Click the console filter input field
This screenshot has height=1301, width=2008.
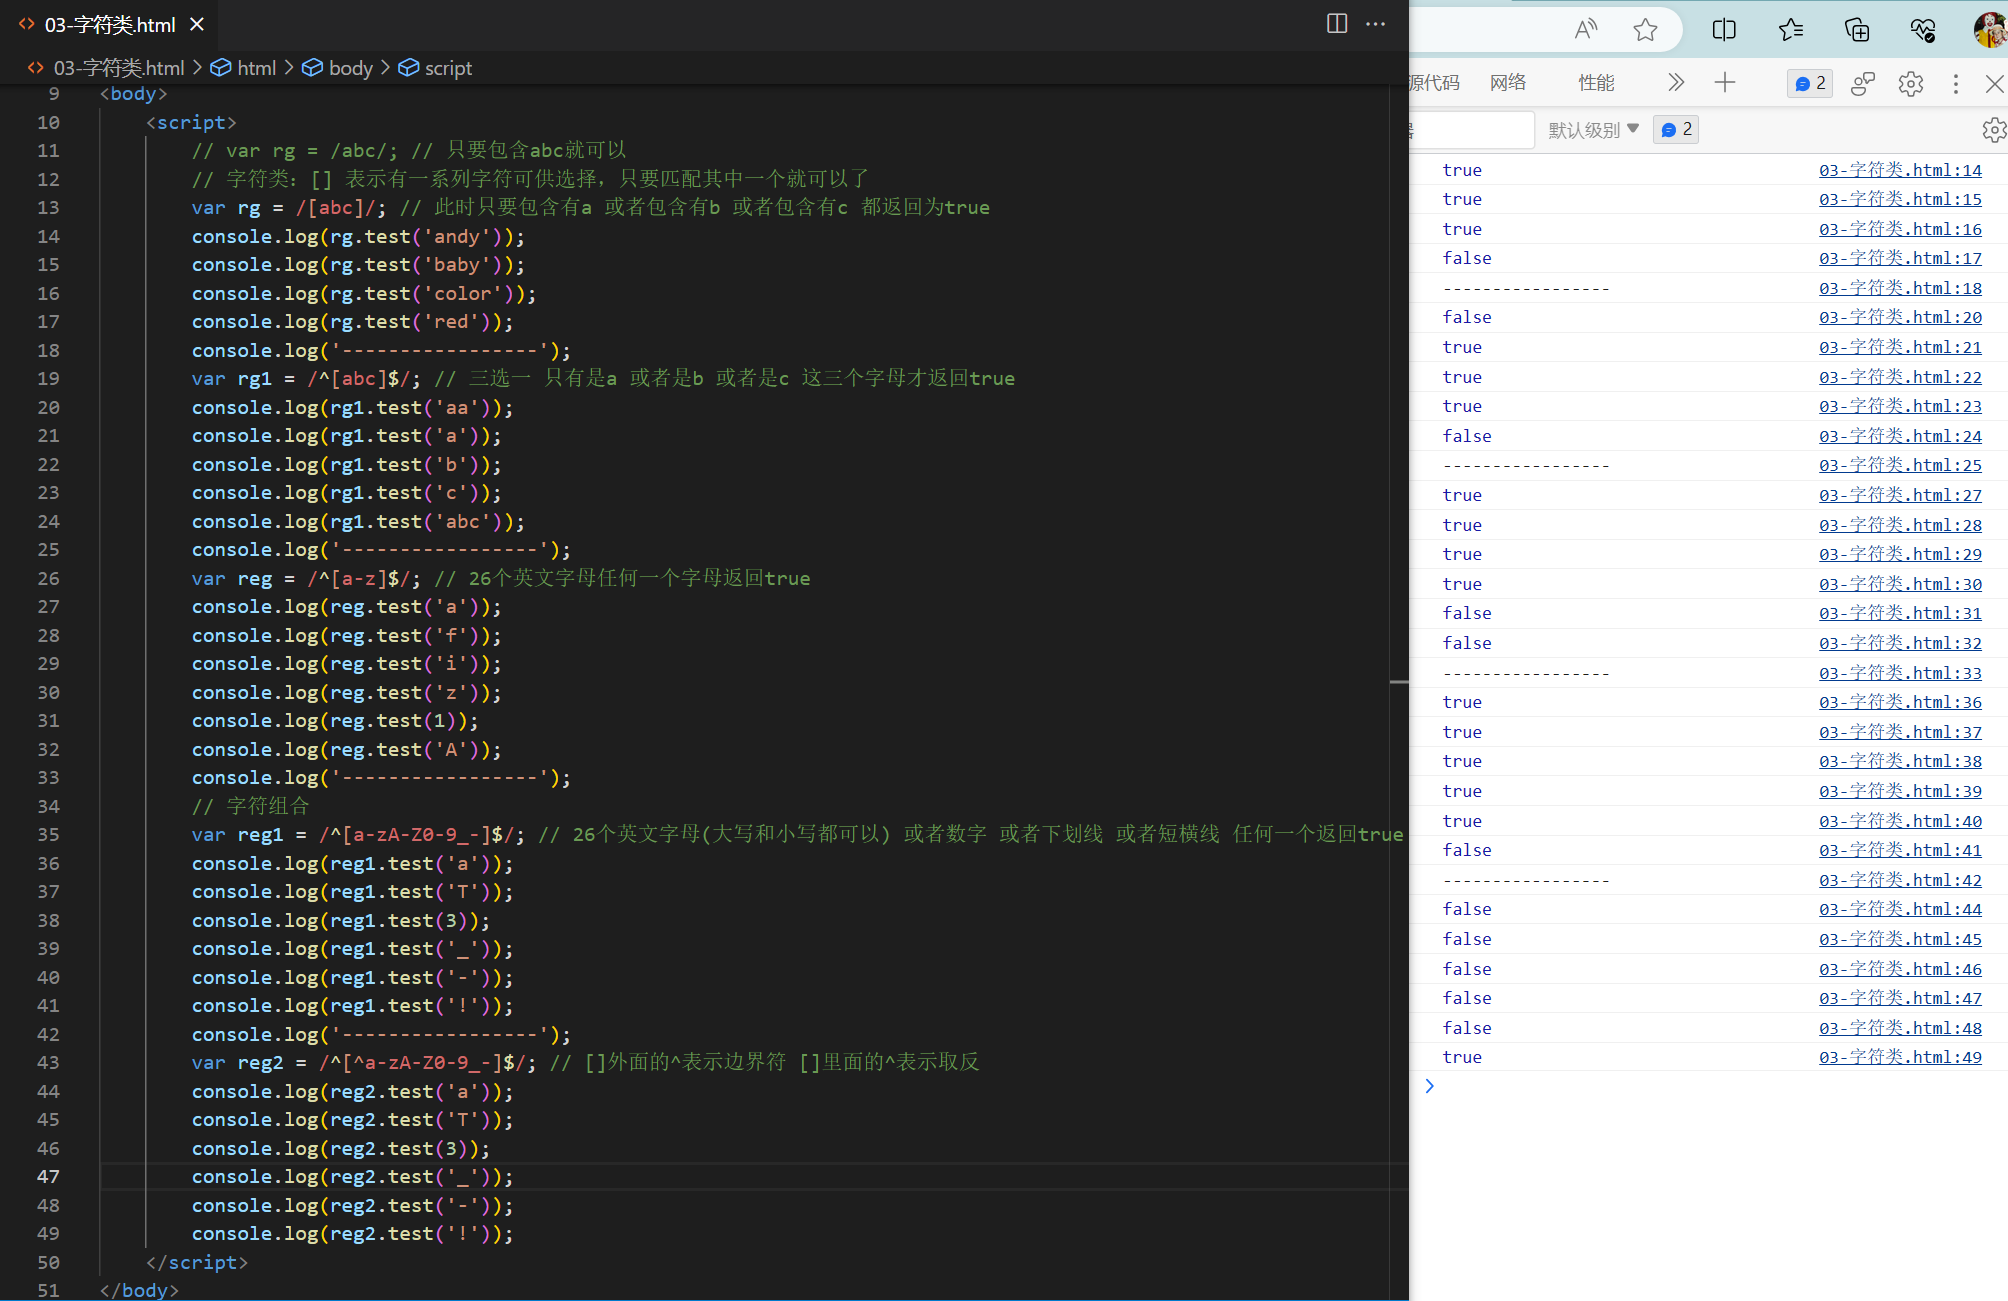point(1472,130)
